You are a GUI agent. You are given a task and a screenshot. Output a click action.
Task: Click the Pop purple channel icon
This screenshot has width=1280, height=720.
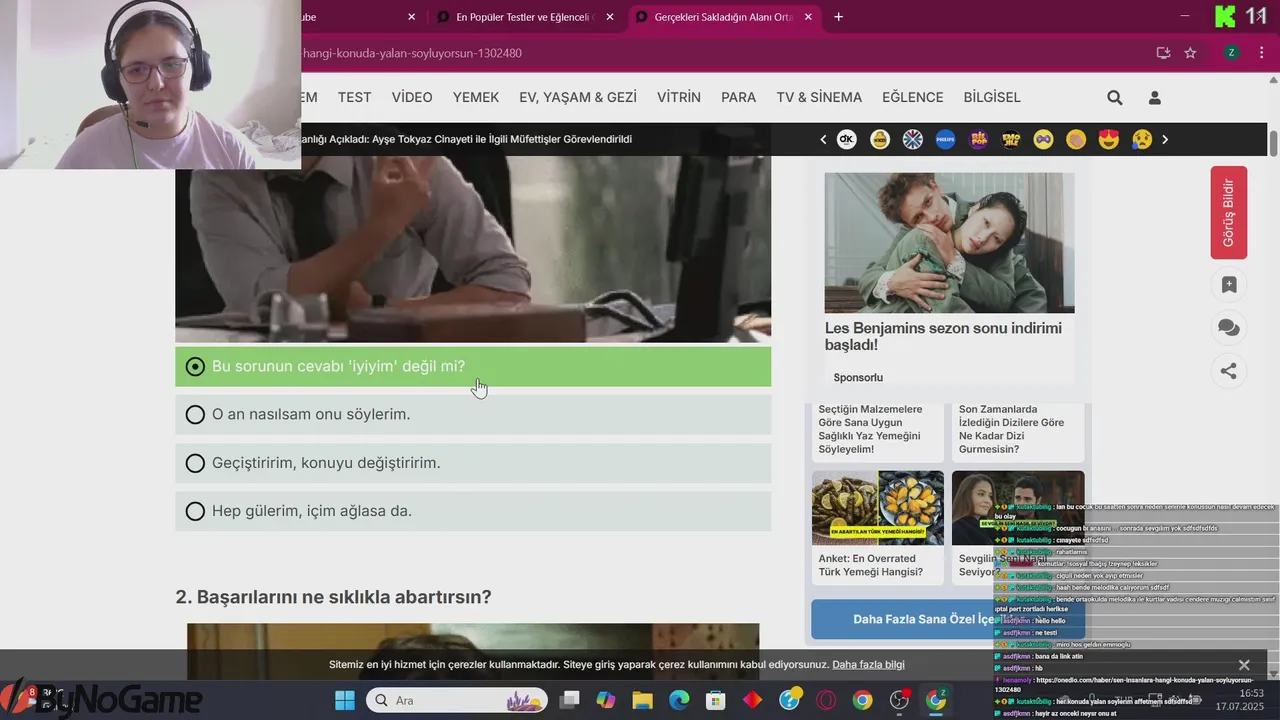(979, 140)
